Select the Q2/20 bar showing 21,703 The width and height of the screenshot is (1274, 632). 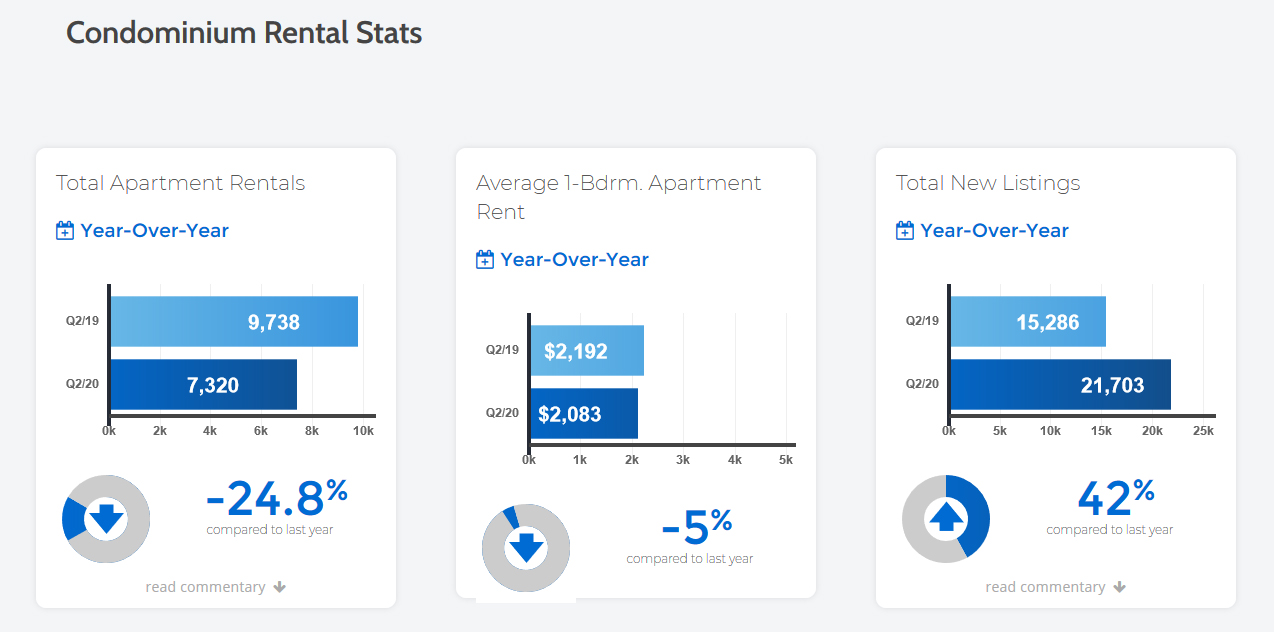(x=1061, y=385)
